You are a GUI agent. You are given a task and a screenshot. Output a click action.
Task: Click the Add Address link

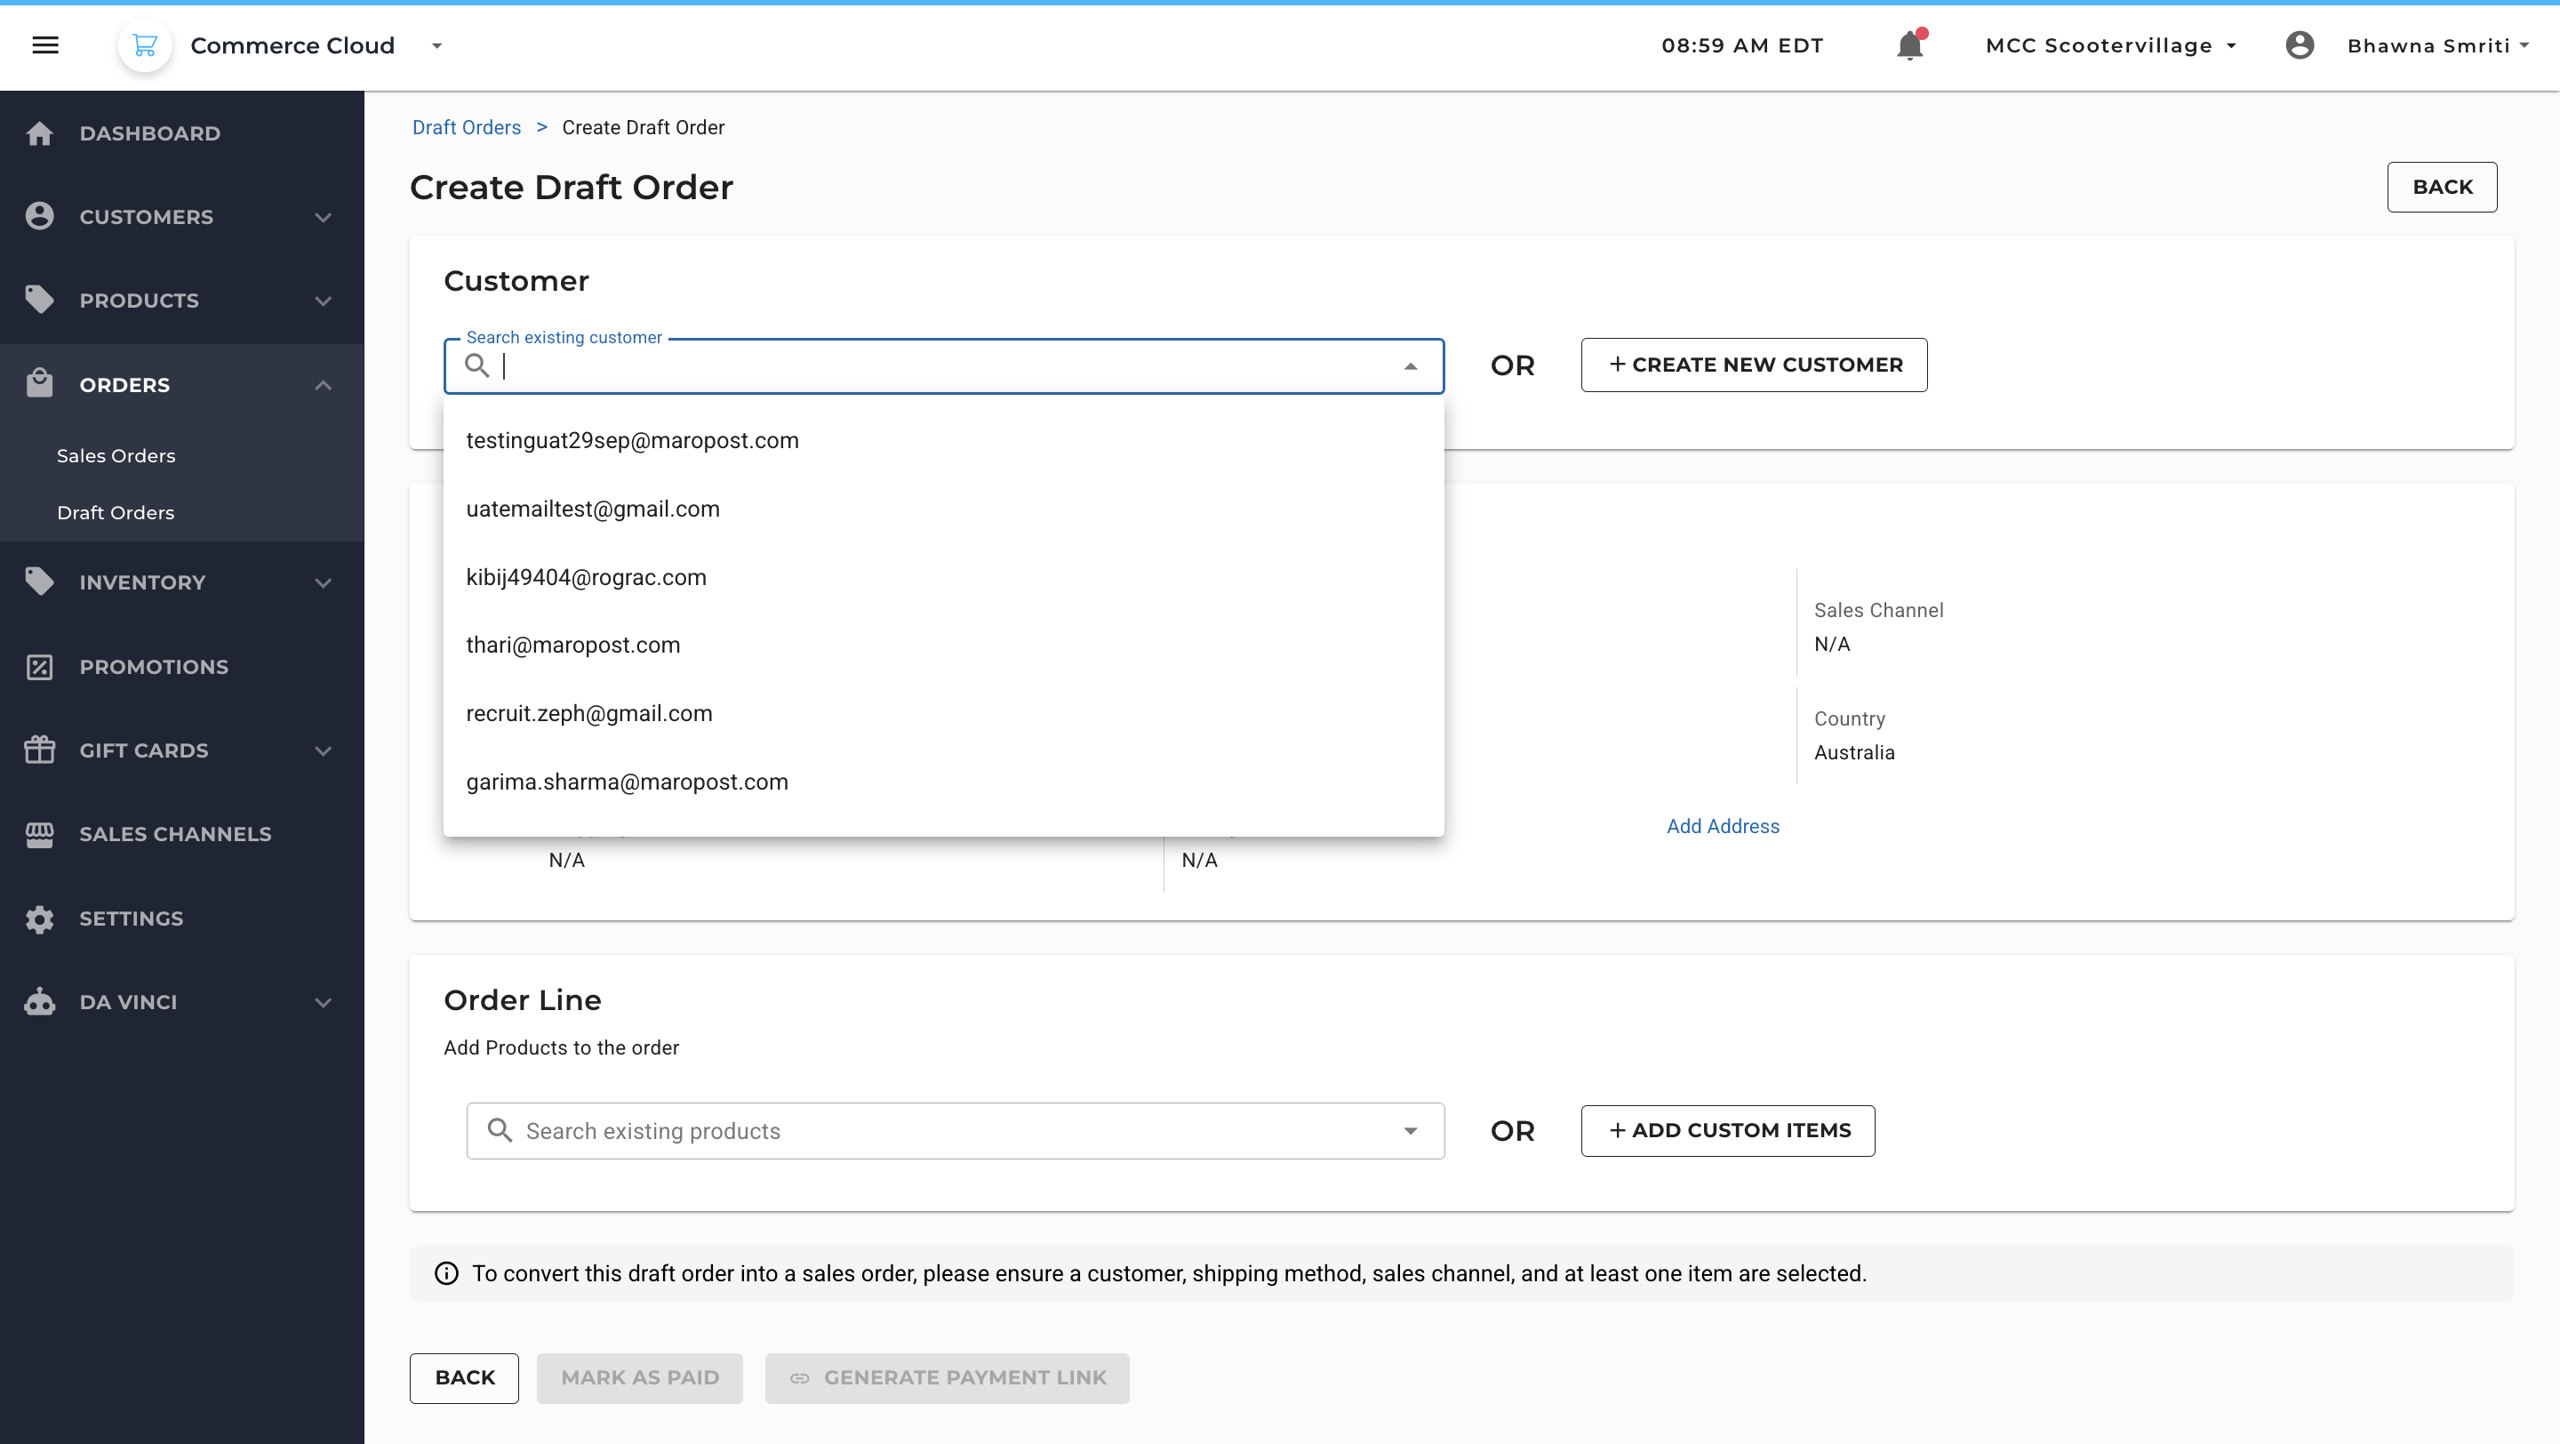1722,825
